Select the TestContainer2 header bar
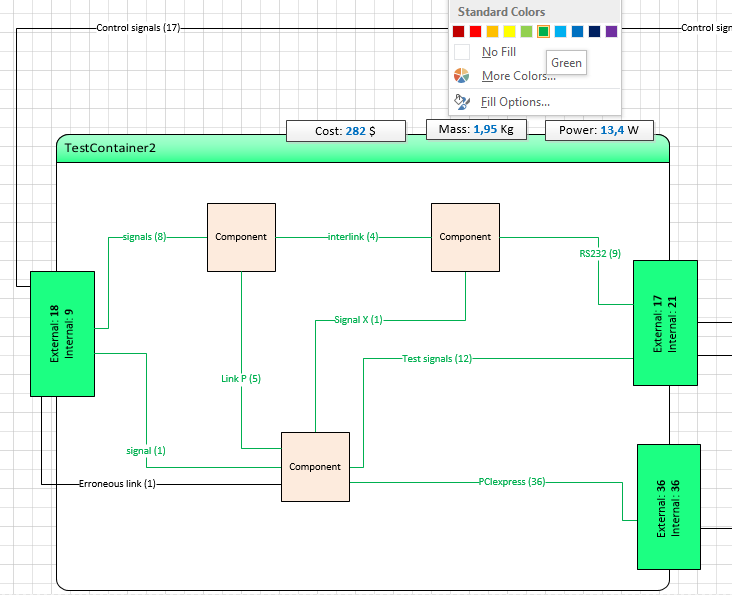This screenshot has width=732, height=596. pos(363,148)
